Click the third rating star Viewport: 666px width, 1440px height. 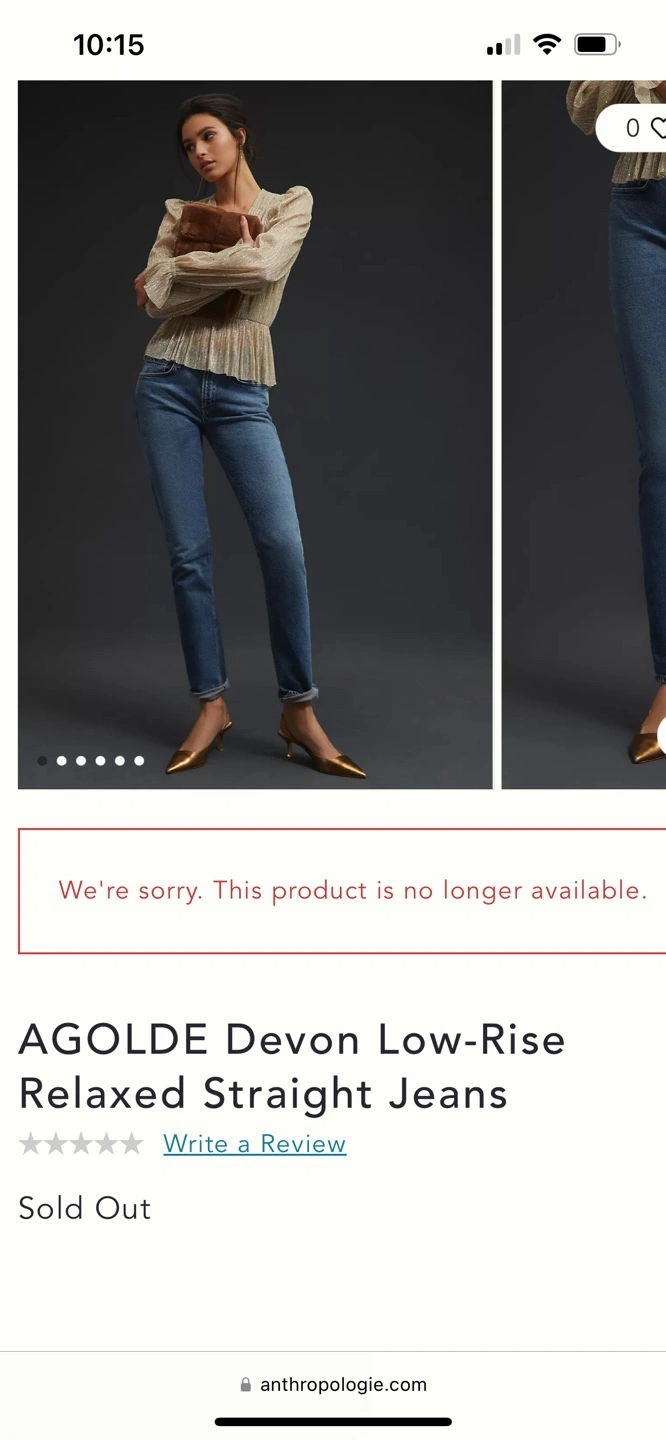(x=81, y=1144)
